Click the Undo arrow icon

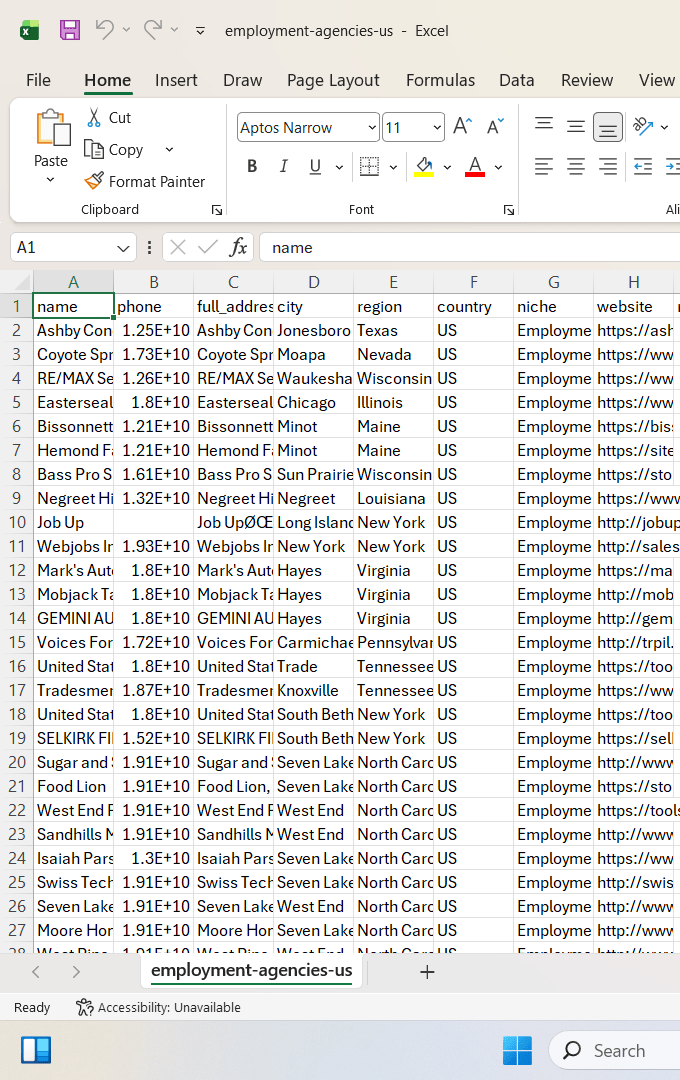click(105, 30)
